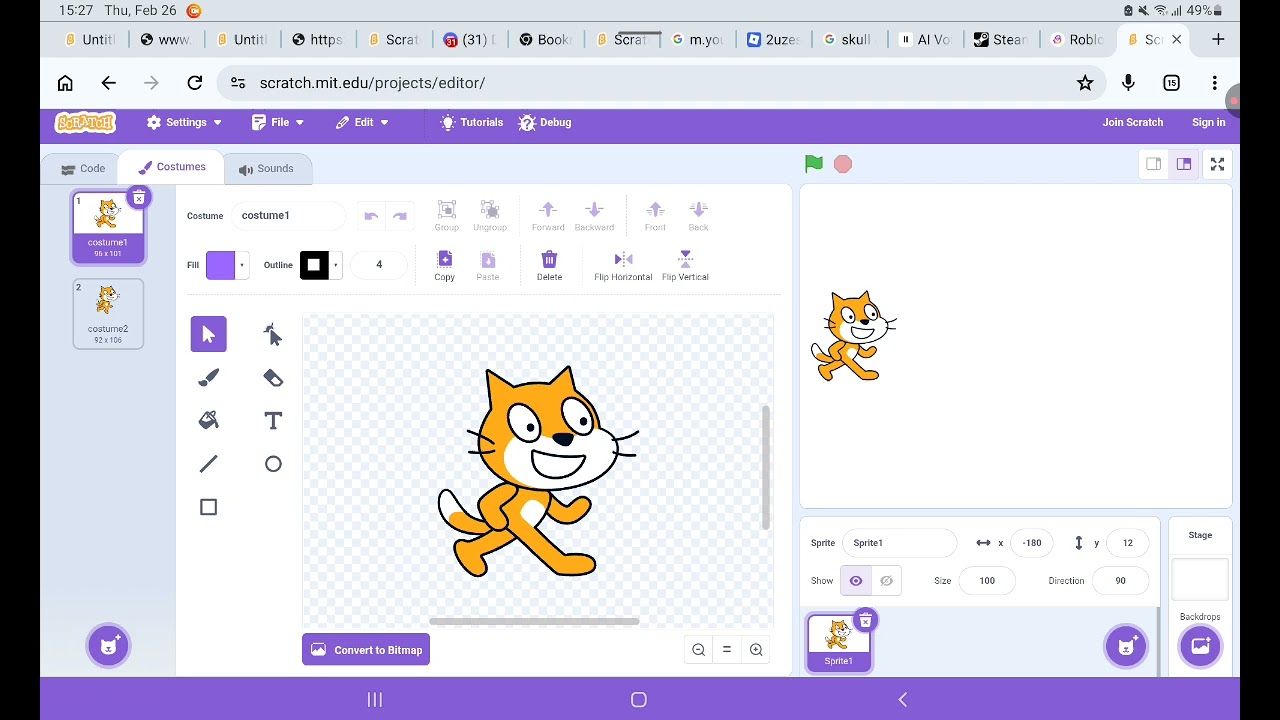The height and width of the screenshot is (720, 1280).
Task: Select the Fill bucket tool
Action: (x=208, y=421)
